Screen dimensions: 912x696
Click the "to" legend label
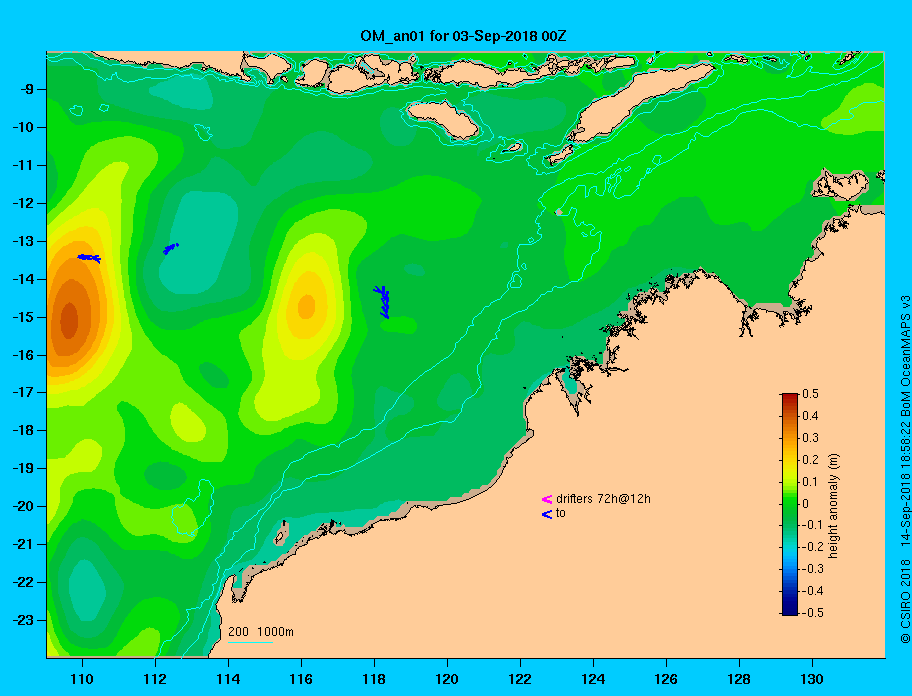pos(561,513)
